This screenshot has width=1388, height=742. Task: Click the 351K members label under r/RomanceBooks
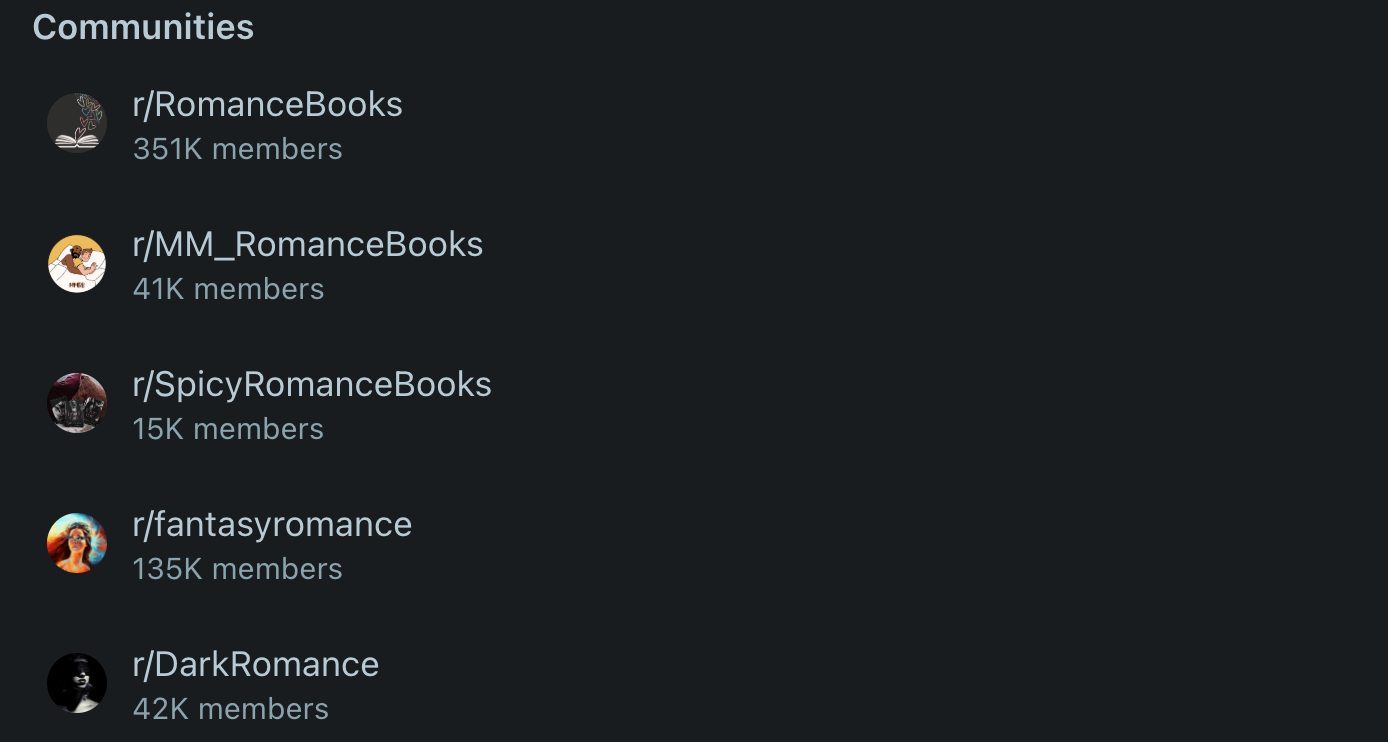(238, 148)
